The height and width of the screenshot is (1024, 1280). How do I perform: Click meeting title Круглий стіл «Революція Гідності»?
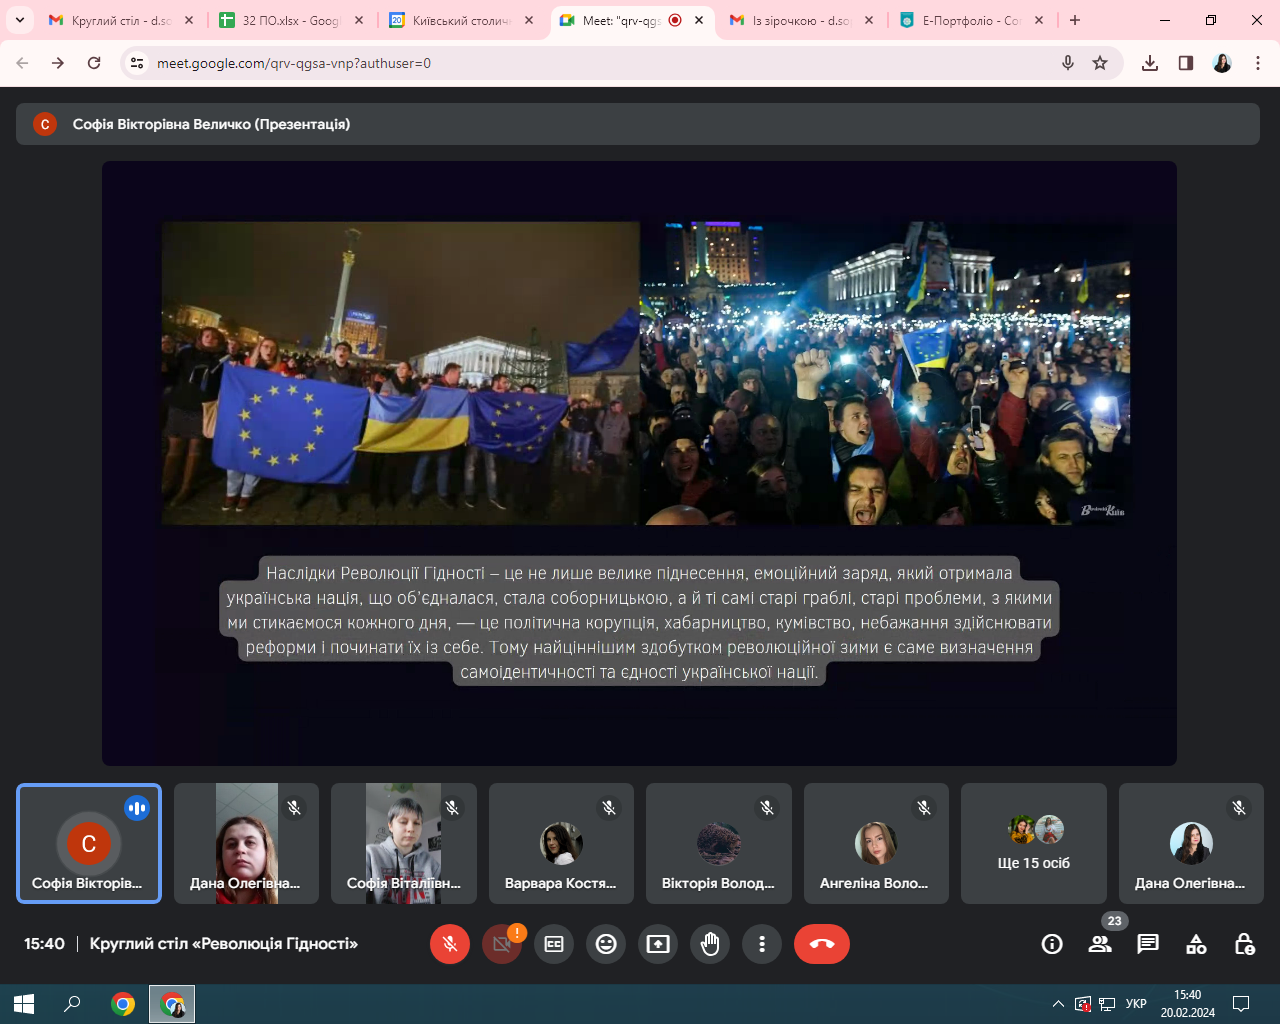point(224,944)
